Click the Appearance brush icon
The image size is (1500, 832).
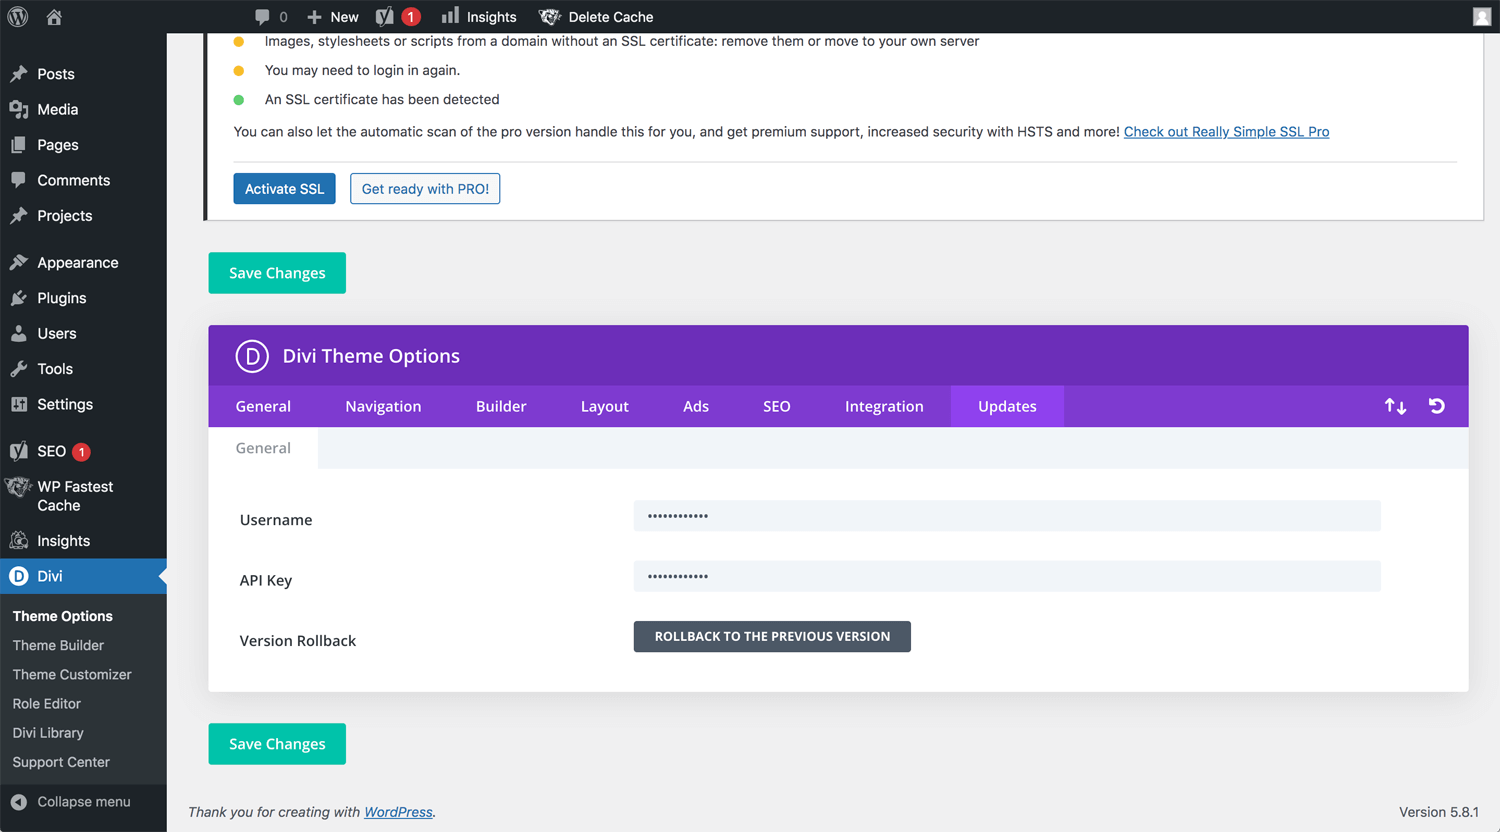point(19,263)
